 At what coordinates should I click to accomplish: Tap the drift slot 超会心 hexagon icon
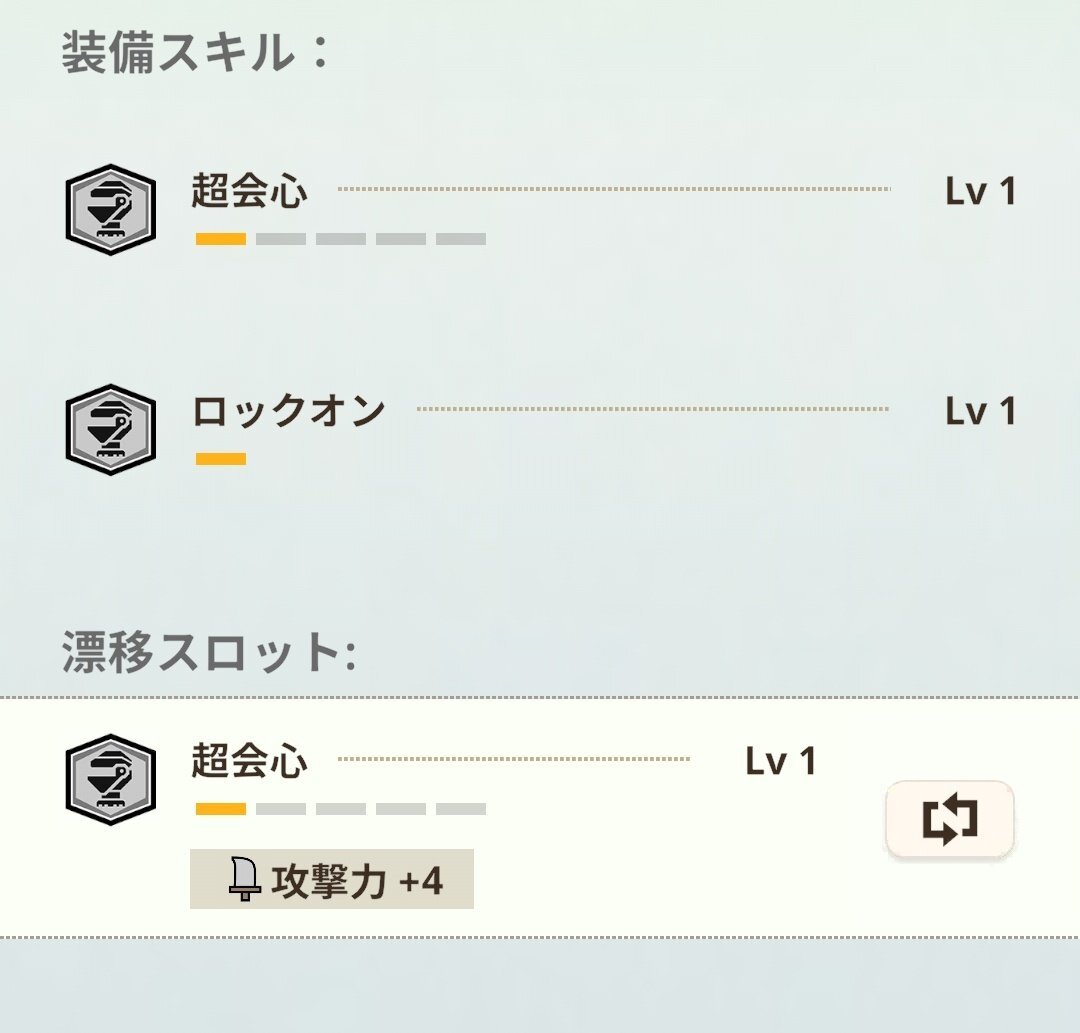click(x=111, y=780)
